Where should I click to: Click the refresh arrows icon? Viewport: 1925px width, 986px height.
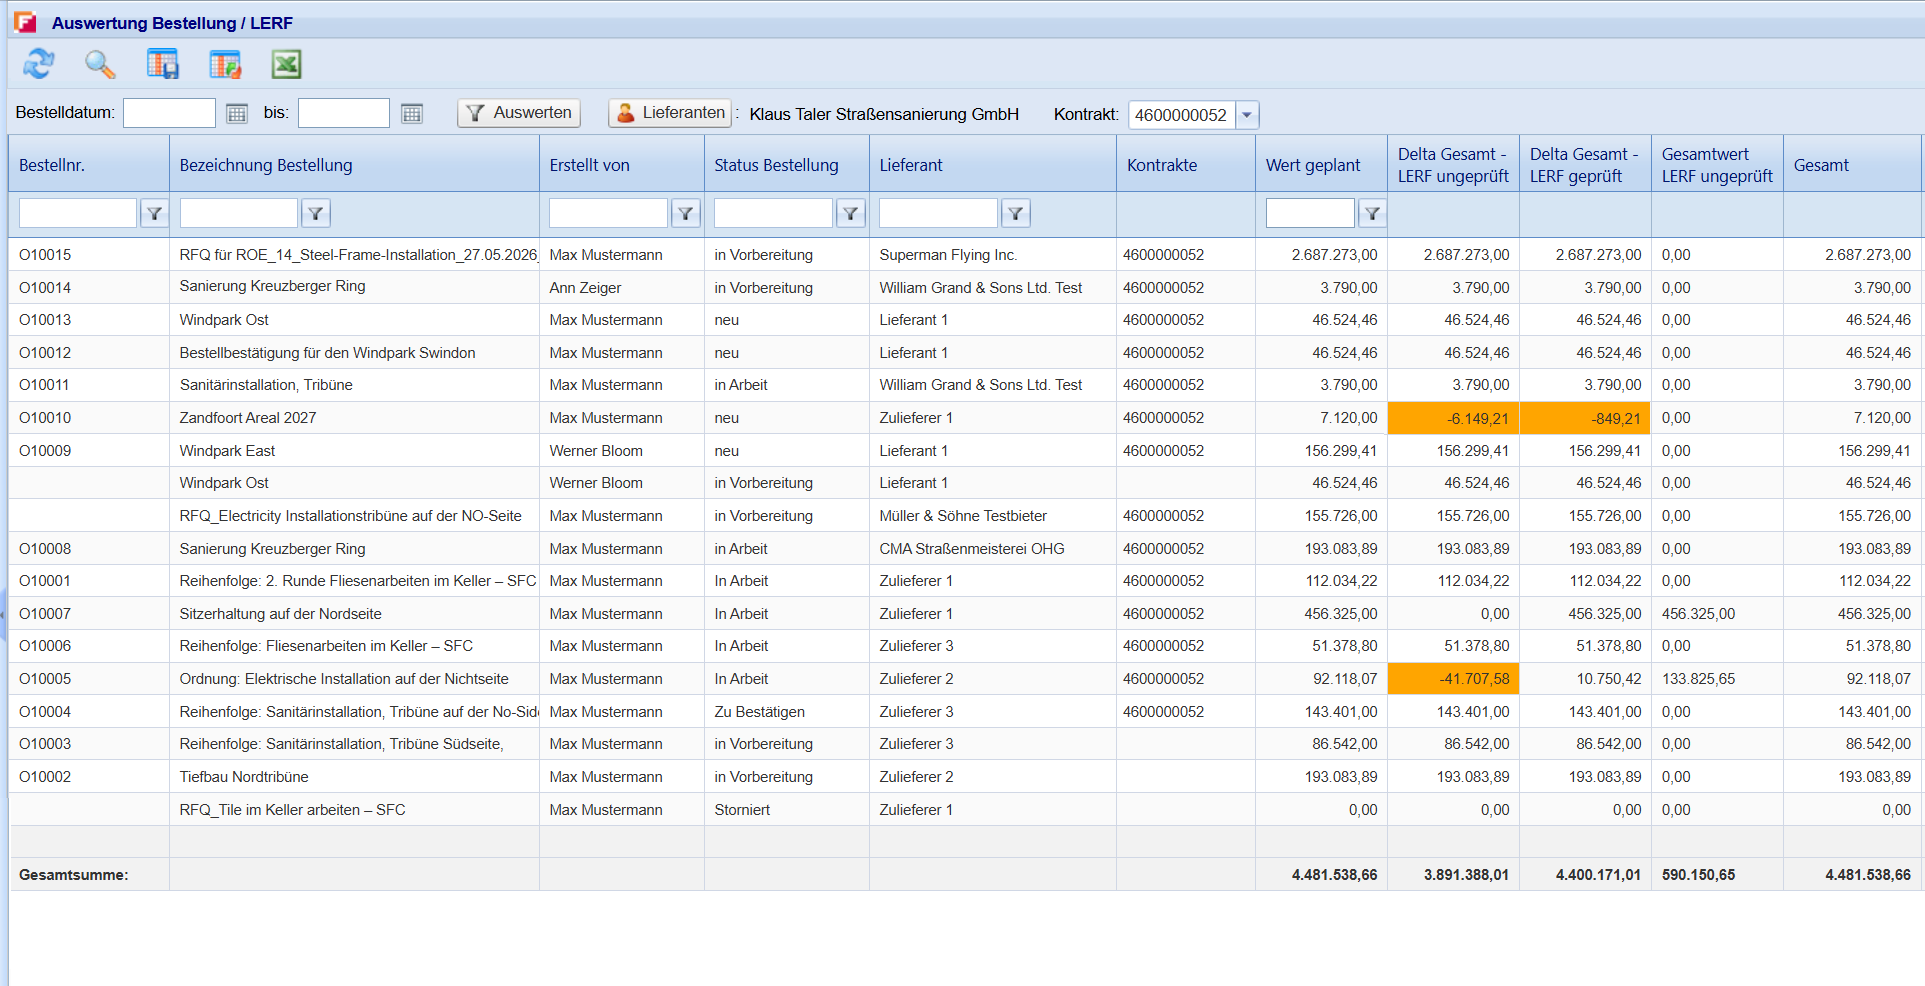pyautogui.click(x=39, y=64)
